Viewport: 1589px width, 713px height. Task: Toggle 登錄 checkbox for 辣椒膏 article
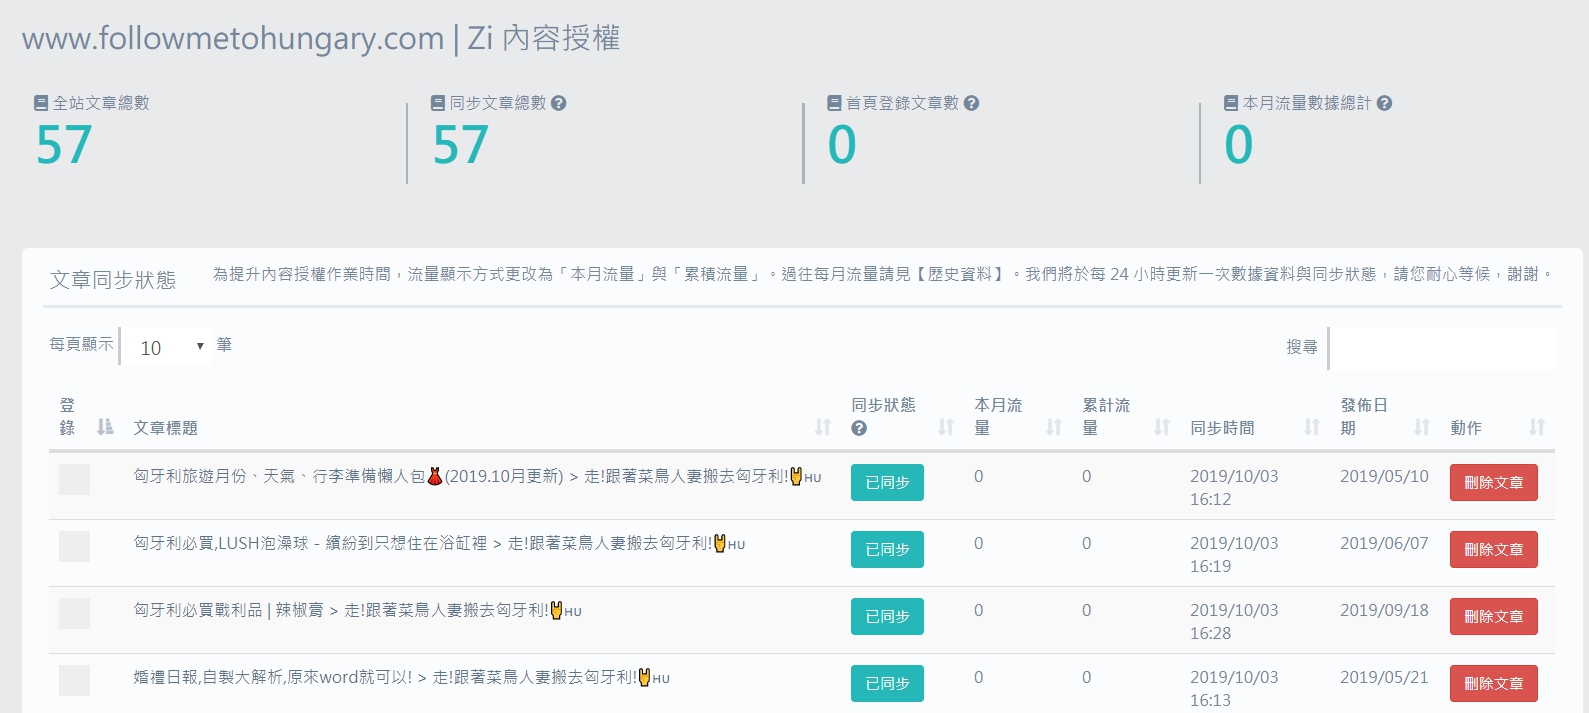[74, 613]
